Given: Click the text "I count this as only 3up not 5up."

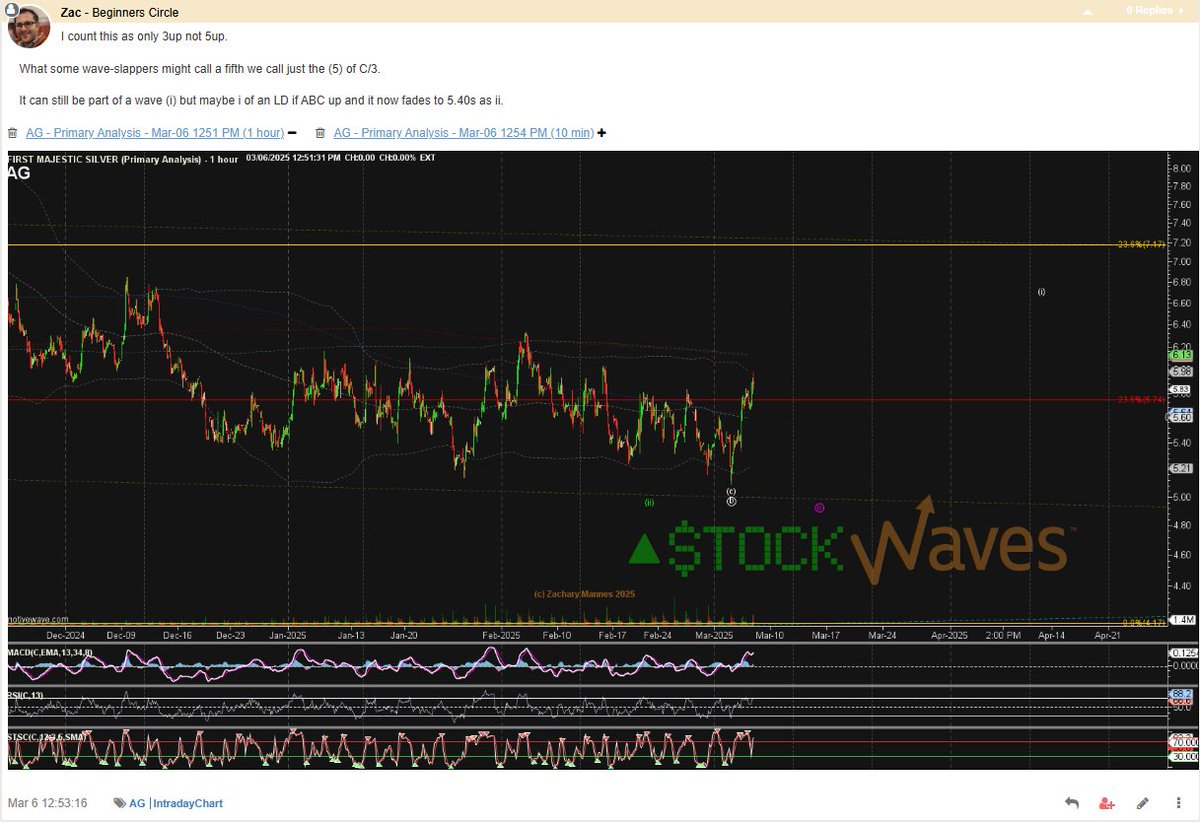Looking at the screenshot, I should click(144, 37).
